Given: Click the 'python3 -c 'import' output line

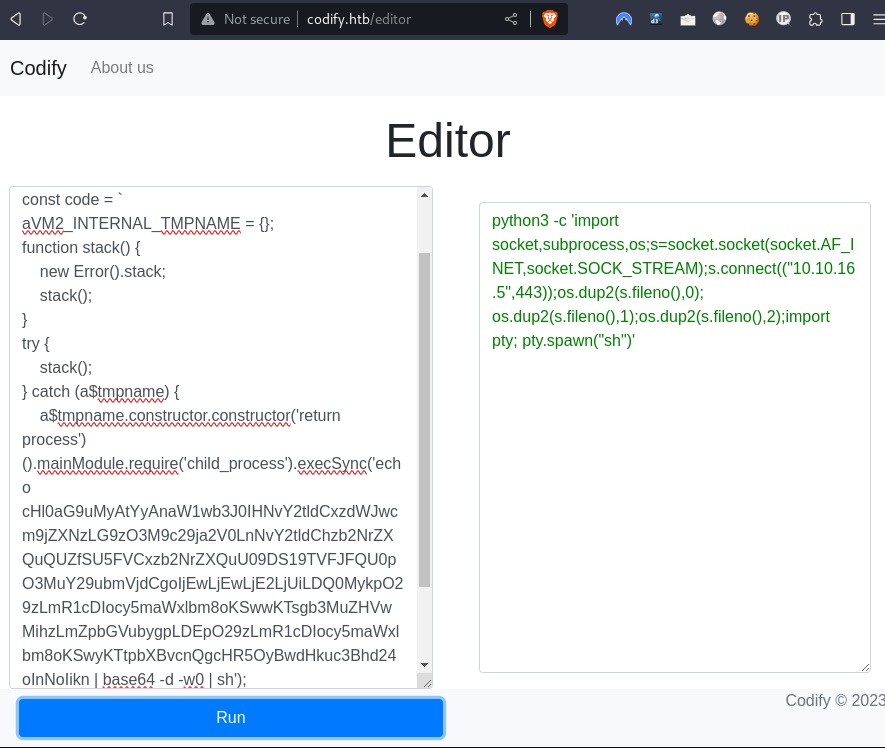Looking at the screenshot, I should click(x=555, y=221).
